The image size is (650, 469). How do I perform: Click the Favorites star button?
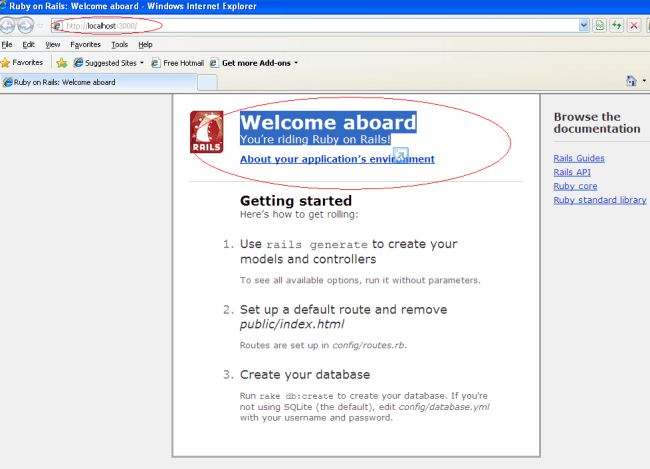tap(22, 63)
